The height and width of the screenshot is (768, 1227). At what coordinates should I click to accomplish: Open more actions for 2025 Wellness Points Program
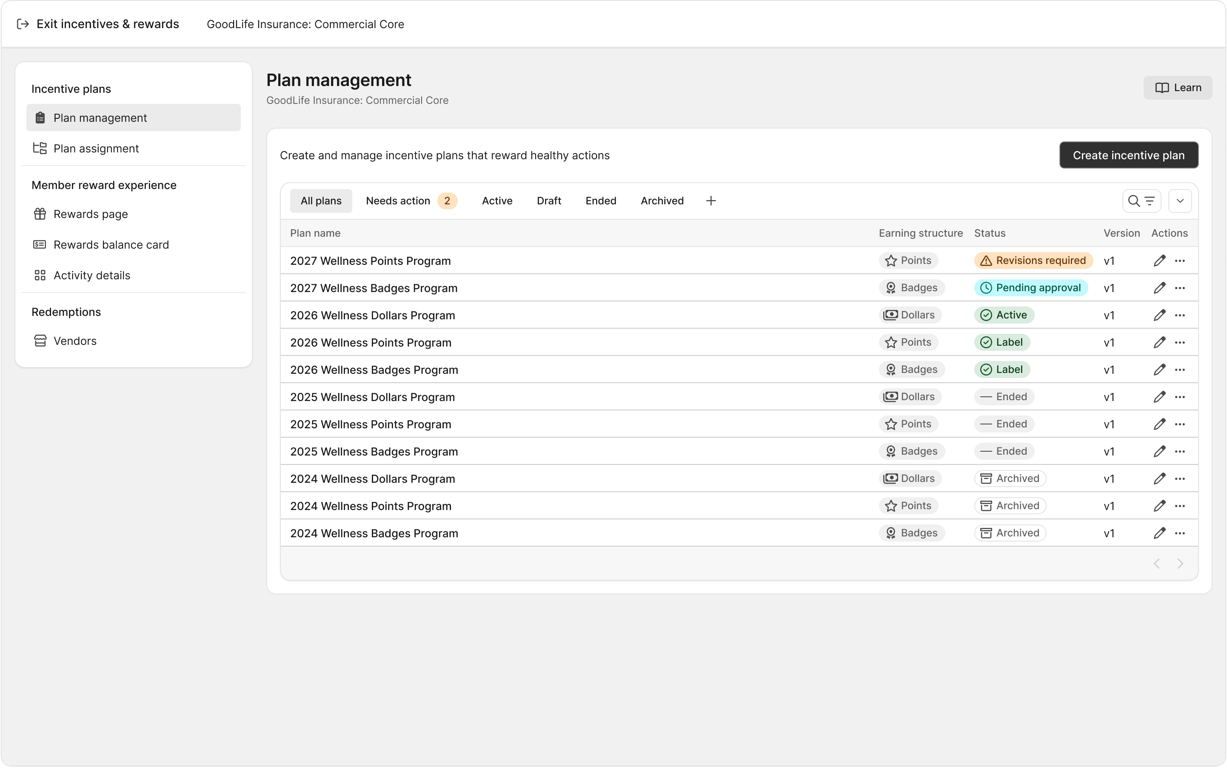pyautogui.click(x=1180, y=424)
